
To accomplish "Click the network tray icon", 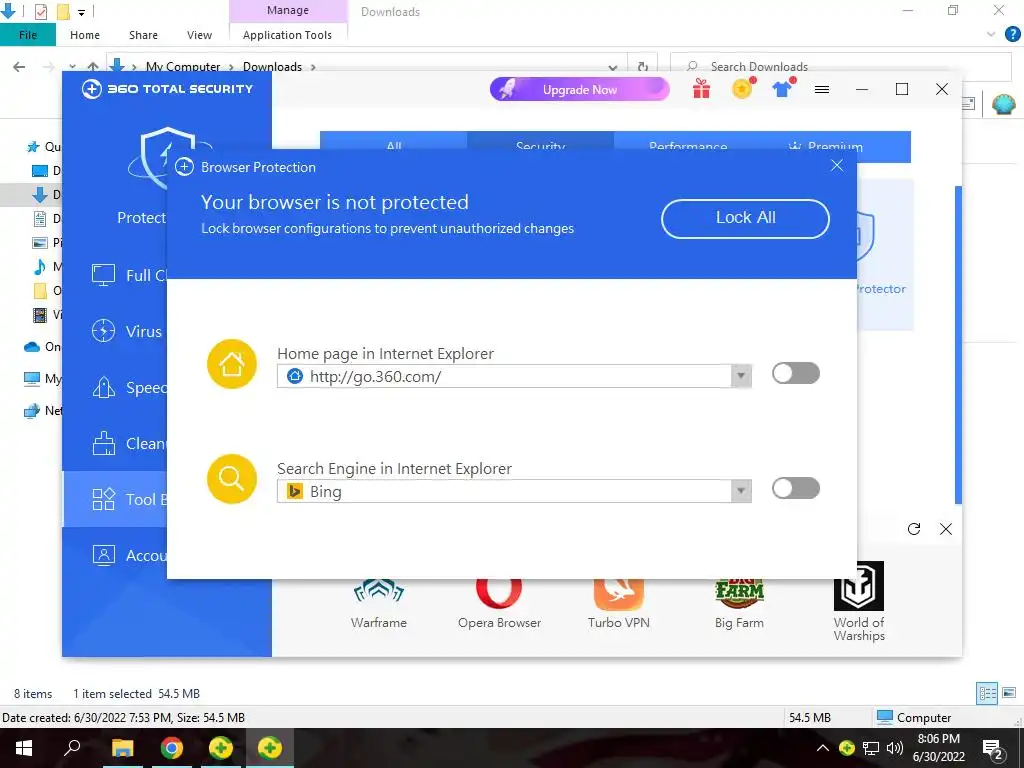I will pos(871,748).
